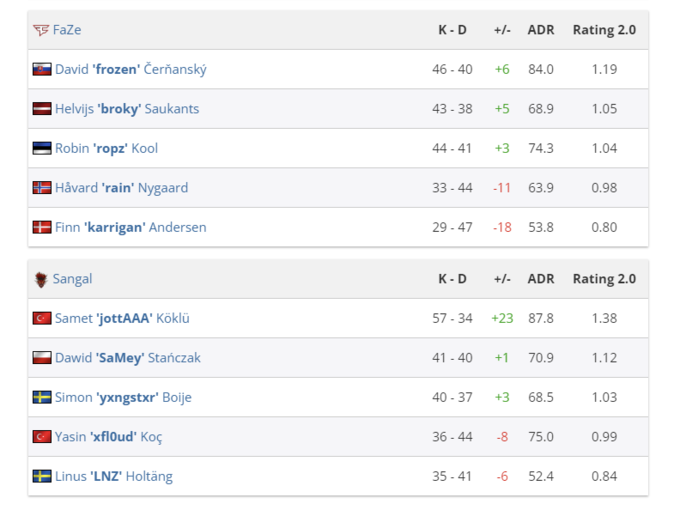Click the Turkish flag beside jottAAA
Image resolution: width=680 pixels, height=510 pixels.
42,318
